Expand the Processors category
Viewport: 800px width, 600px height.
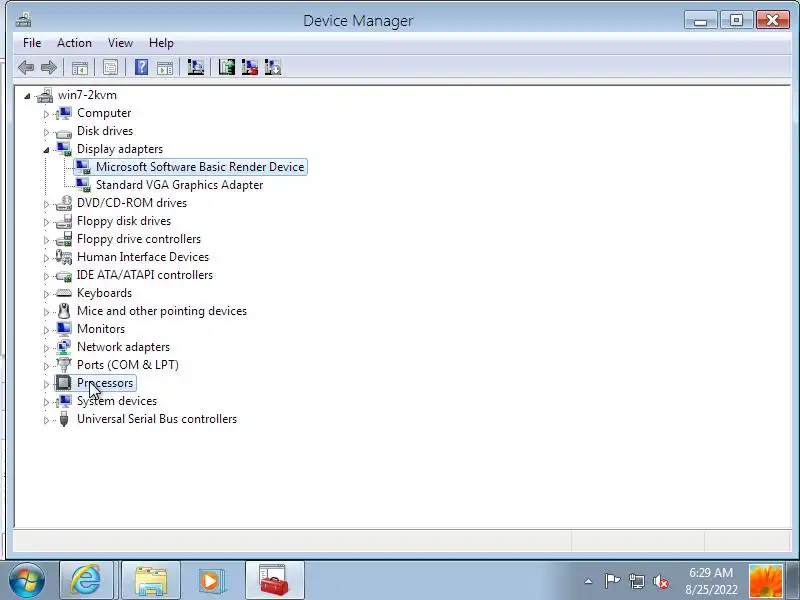(x=46, y=384)
